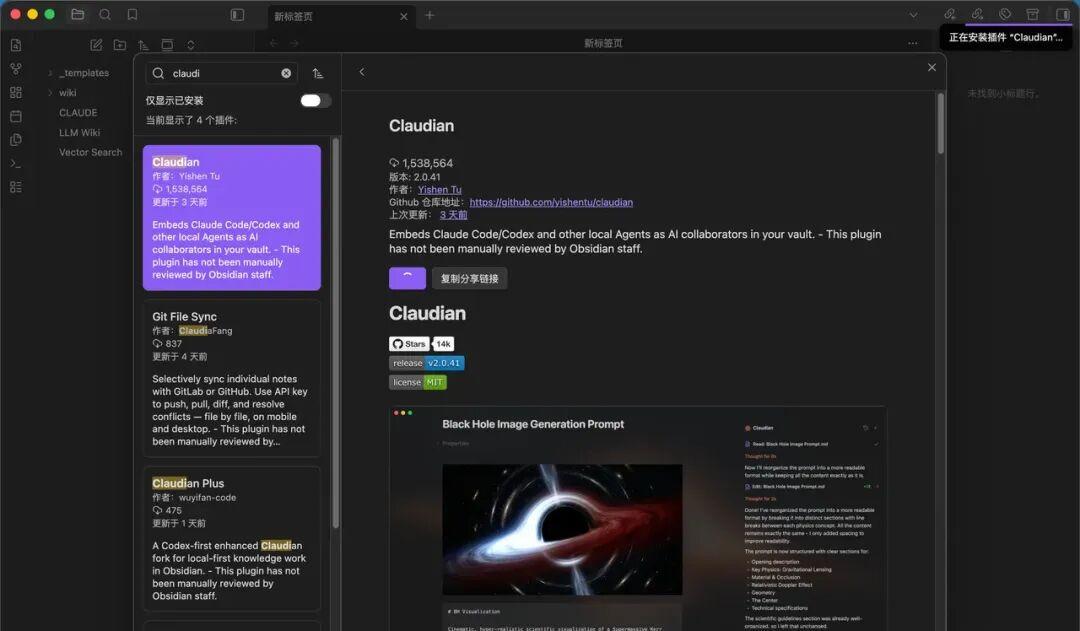Click the templates copy ribbon icon
The width and height of the screenshot is (1080, 631).
coord(16,140)
